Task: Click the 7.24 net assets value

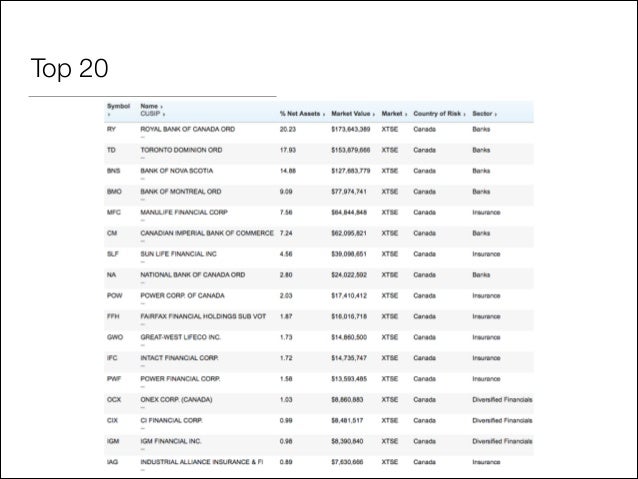Action: (286, 233)
